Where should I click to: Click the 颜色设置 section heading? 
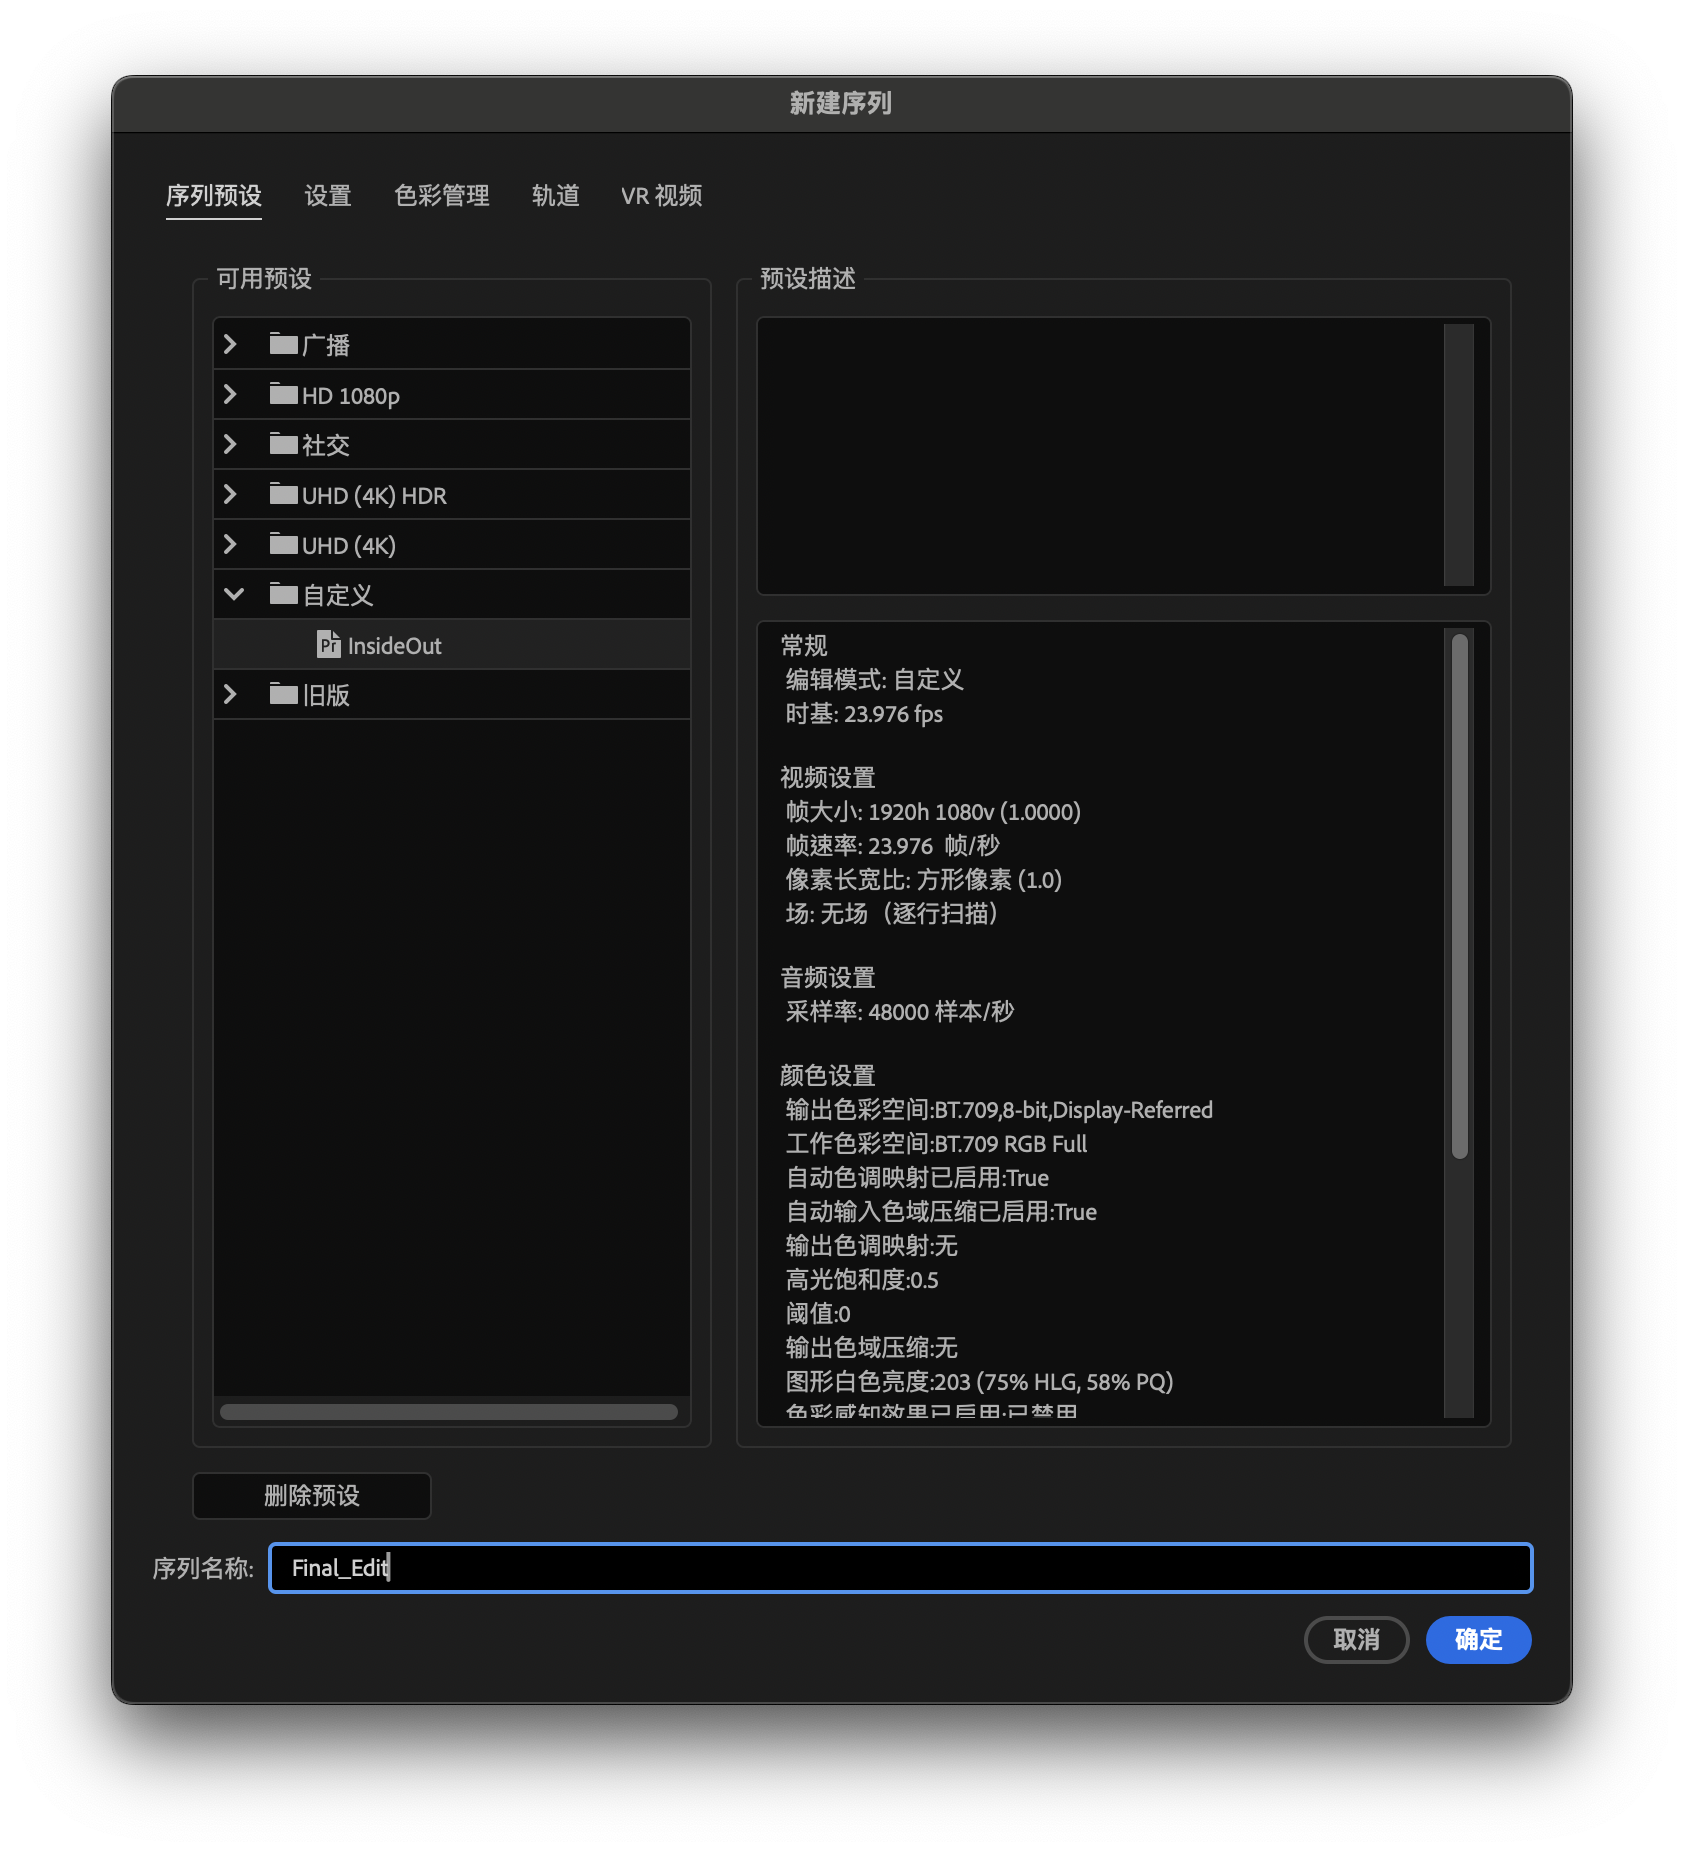click(828, 1076)
